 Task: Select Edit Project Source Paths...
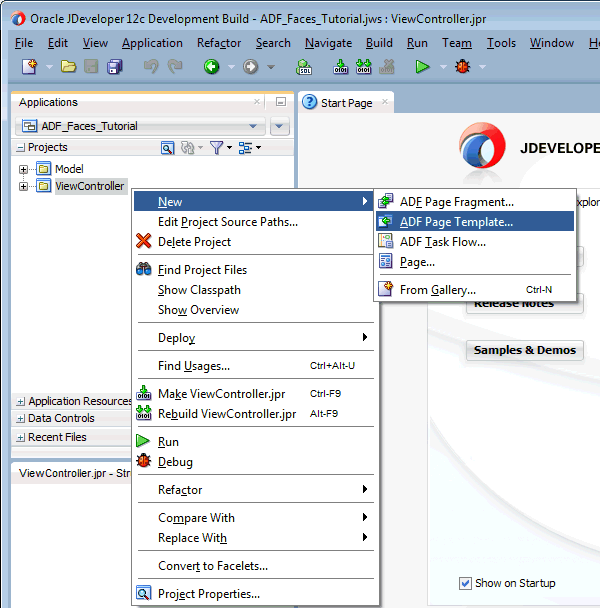[x=254, y=221]
